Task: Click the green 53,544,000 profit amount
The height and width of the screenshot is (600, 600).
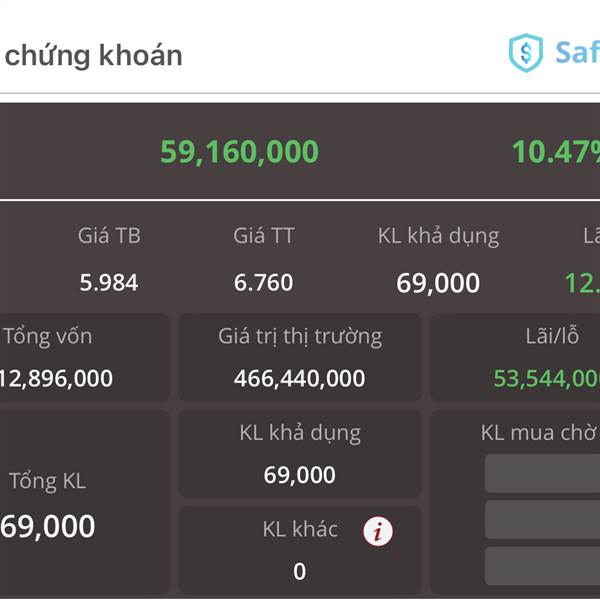Action: tap(546, 378)
